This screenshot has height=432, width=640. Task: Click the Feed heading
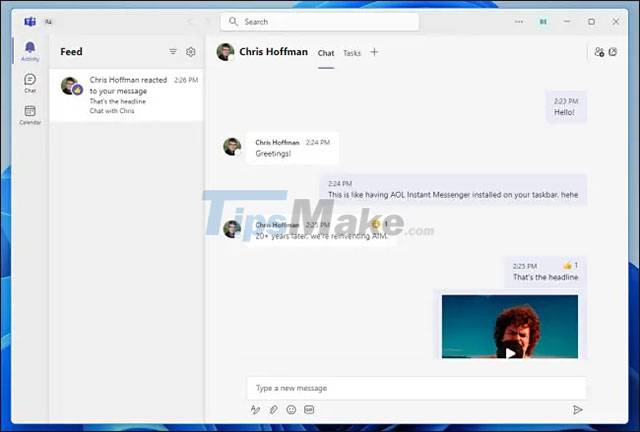click(71, 51)
